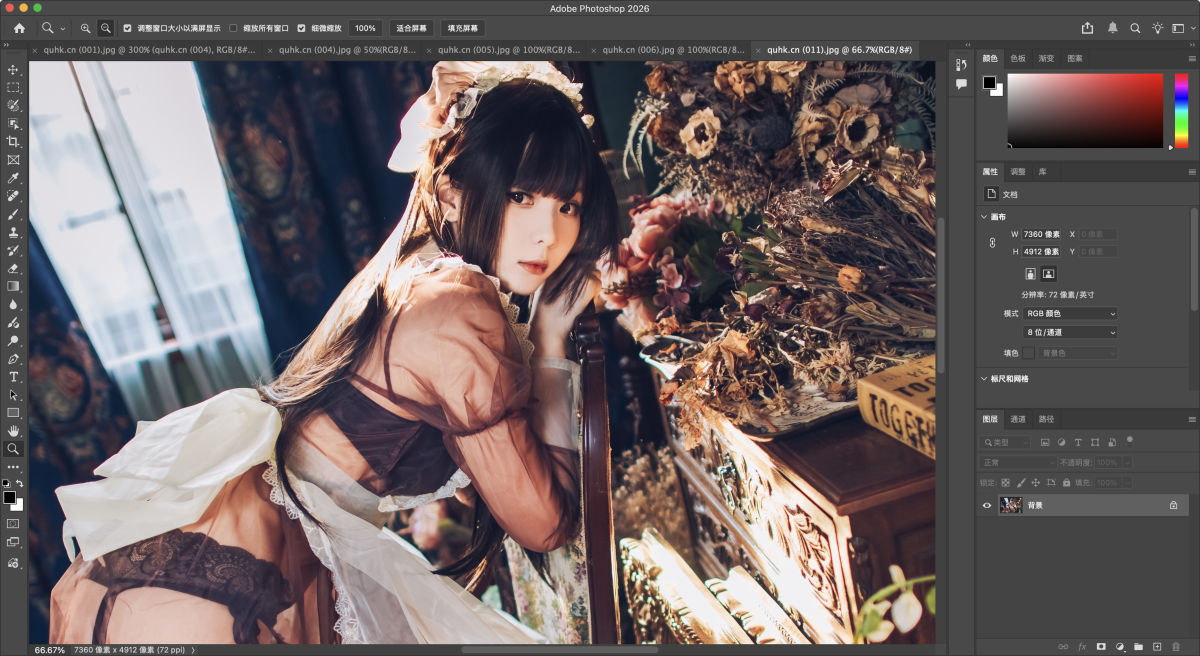Click the zoom out magnifier icon
Screen dimensions: 1200x656
[105, 28]
